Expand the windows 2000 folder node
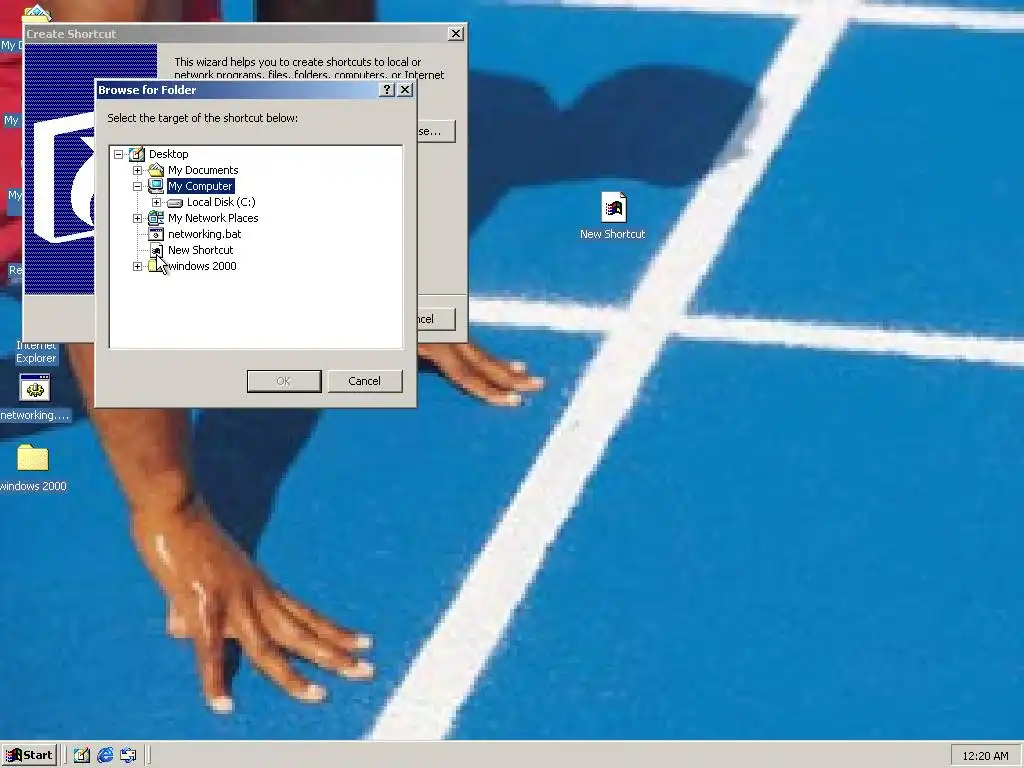Screen dimensions: 1024x768 [x=137, y=266]
